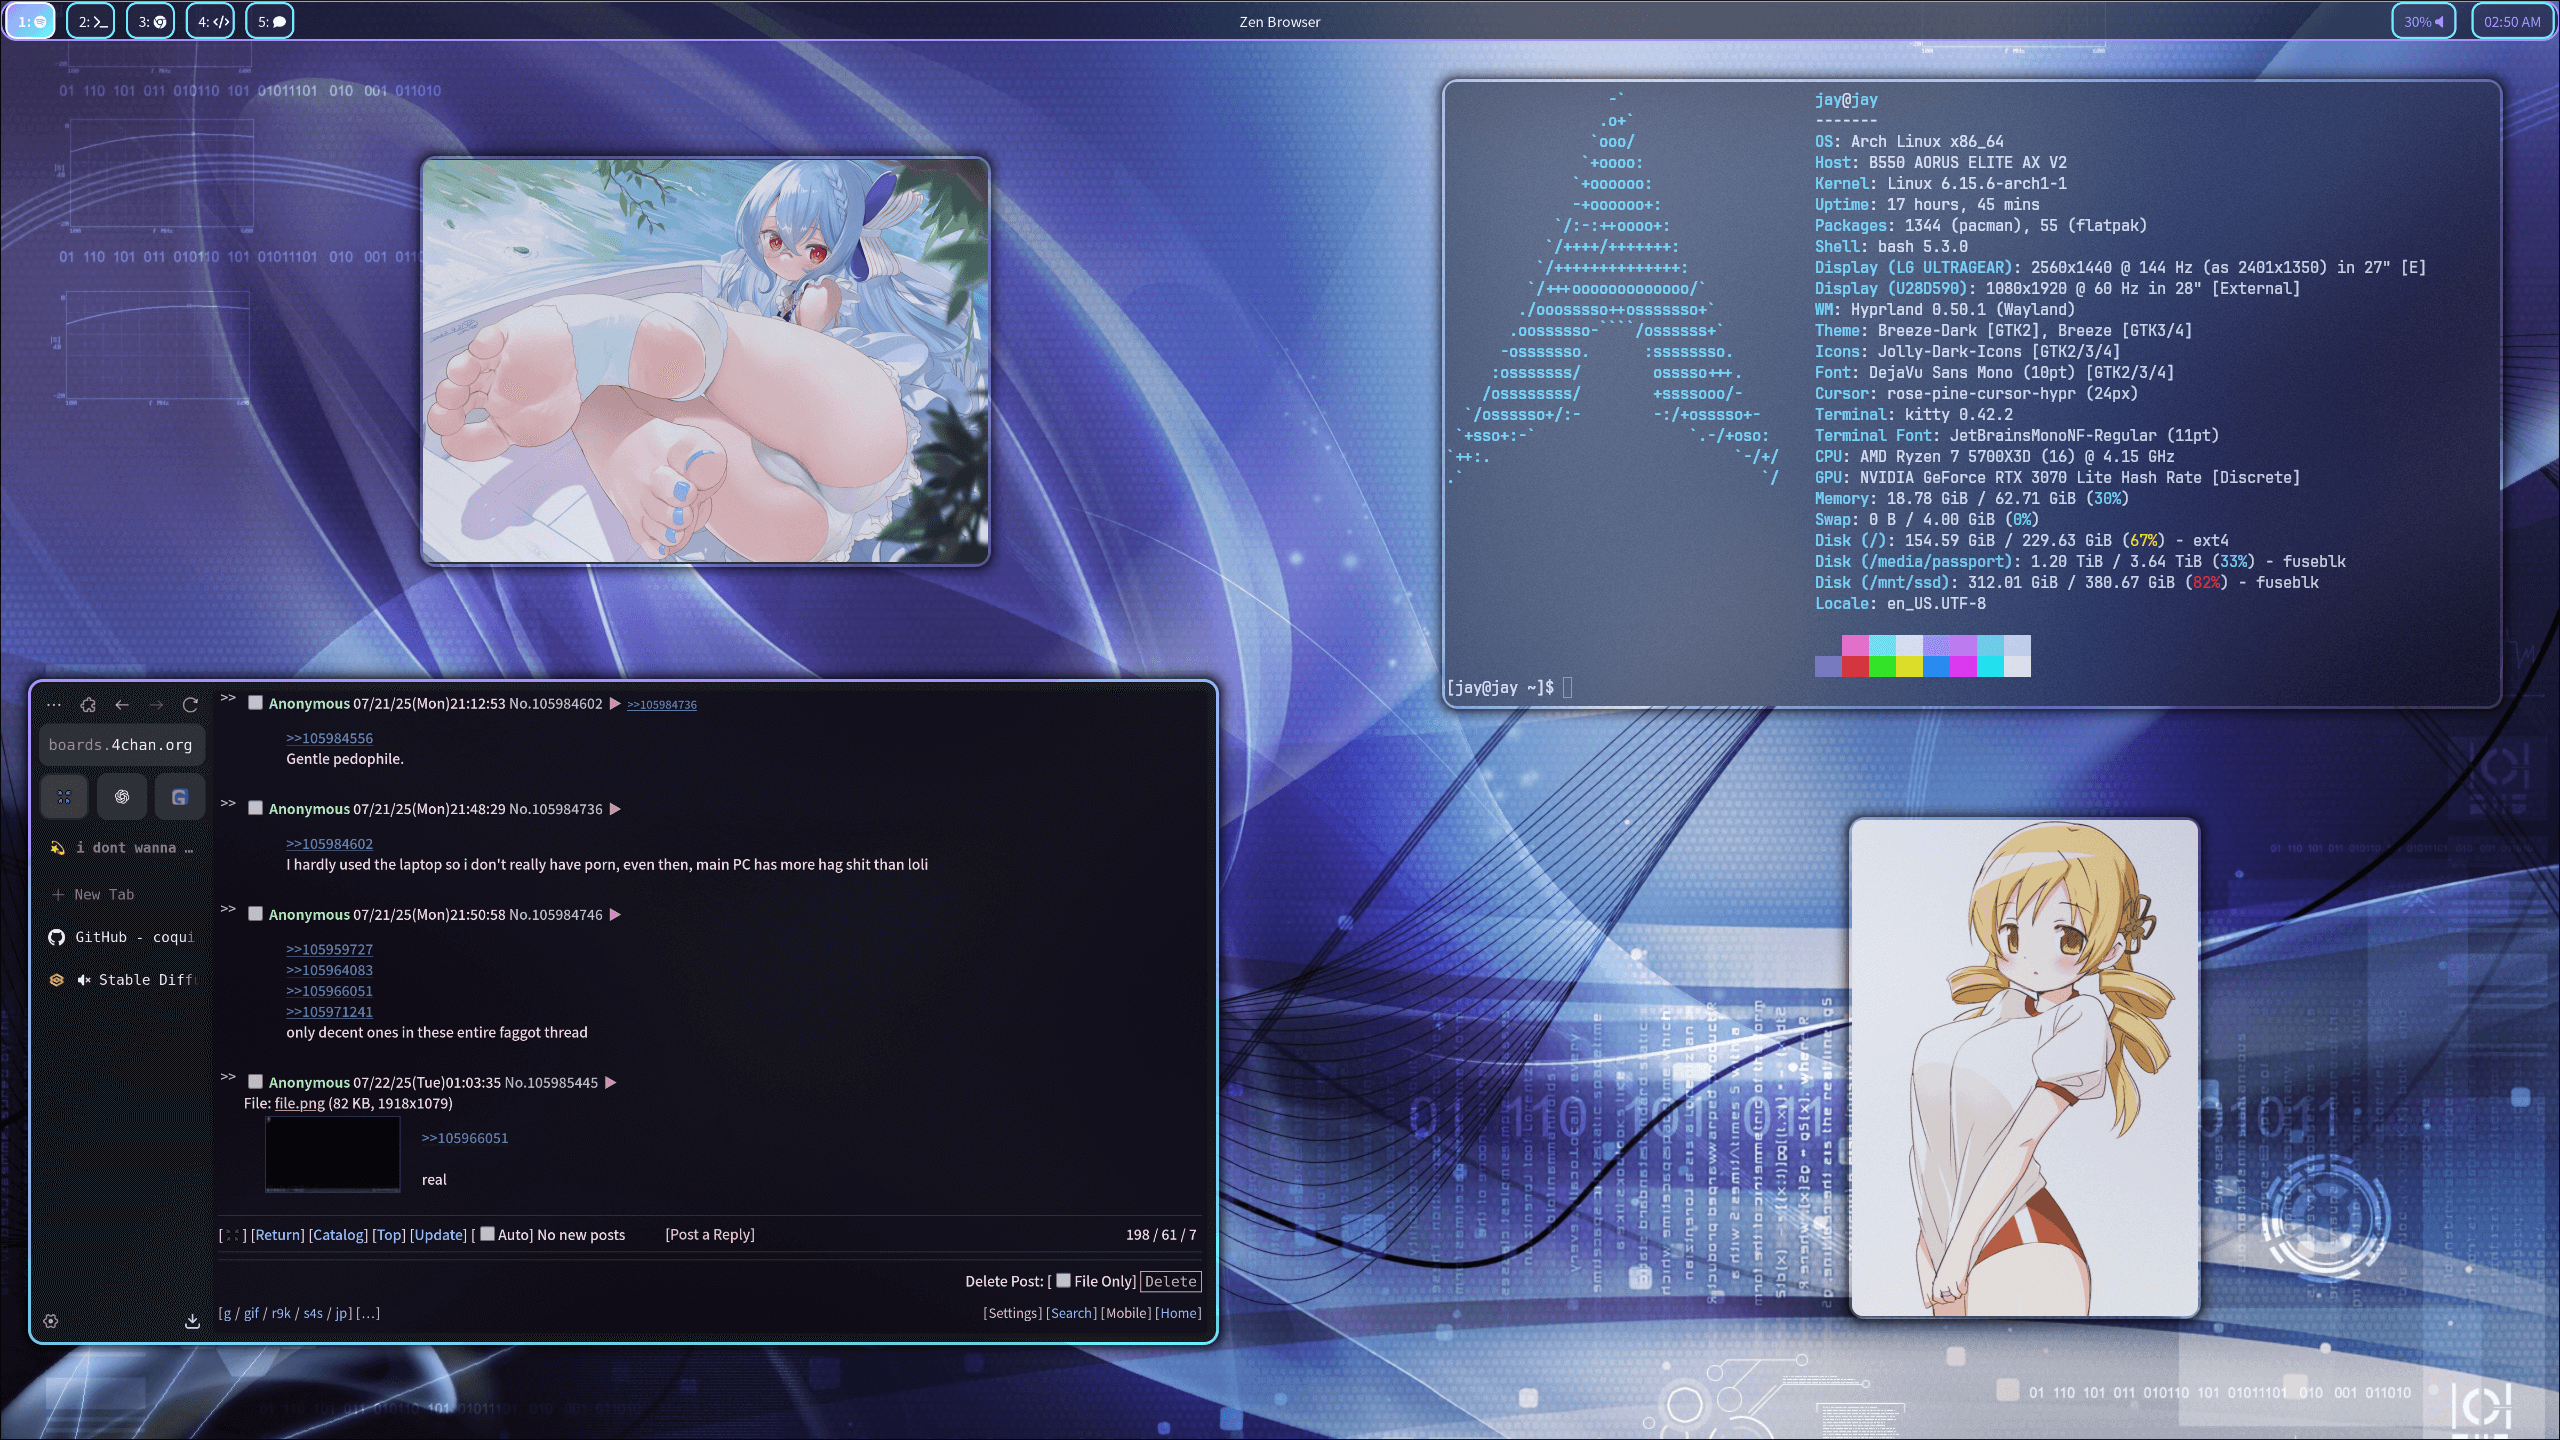Viewport: 2560px width, 1440px height.
Task: Click the Delete button
Action: pyautogui.click(x=1171, y=1281)
